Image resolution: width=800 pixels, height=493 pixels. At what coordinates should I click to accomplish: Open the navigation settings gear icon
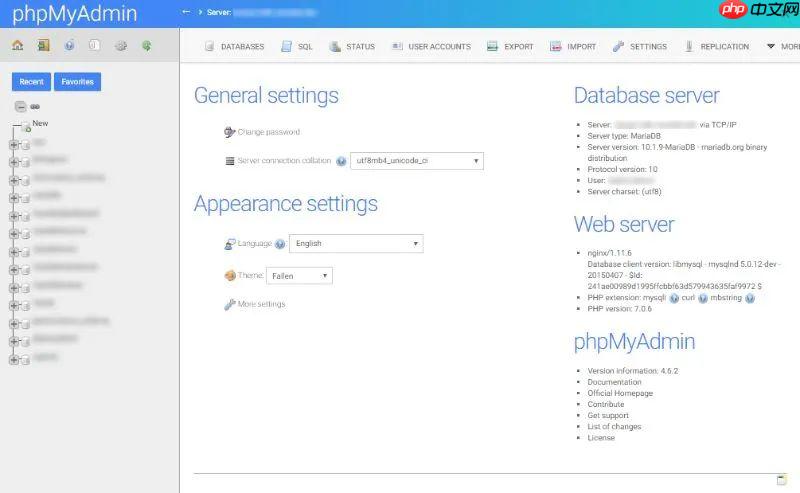121,45
